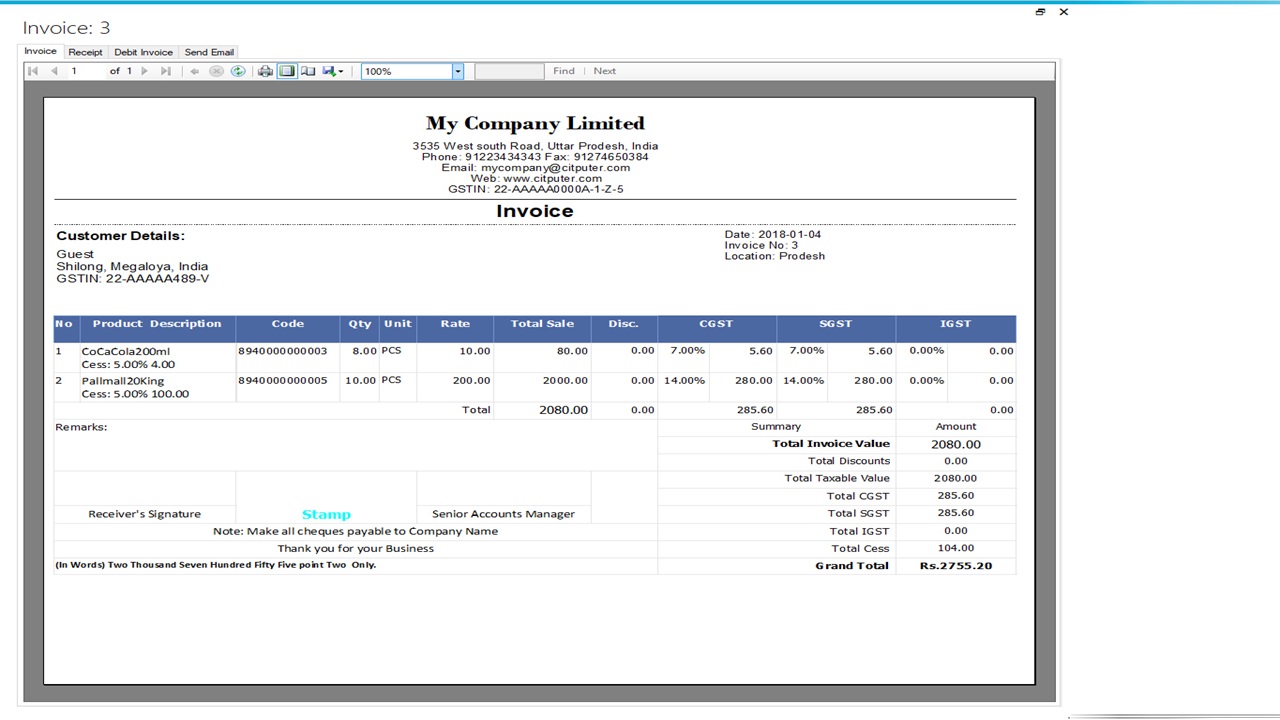Return to the Invoice tab
This screenshot has width=1280, height=720.
tap(40, 51)
